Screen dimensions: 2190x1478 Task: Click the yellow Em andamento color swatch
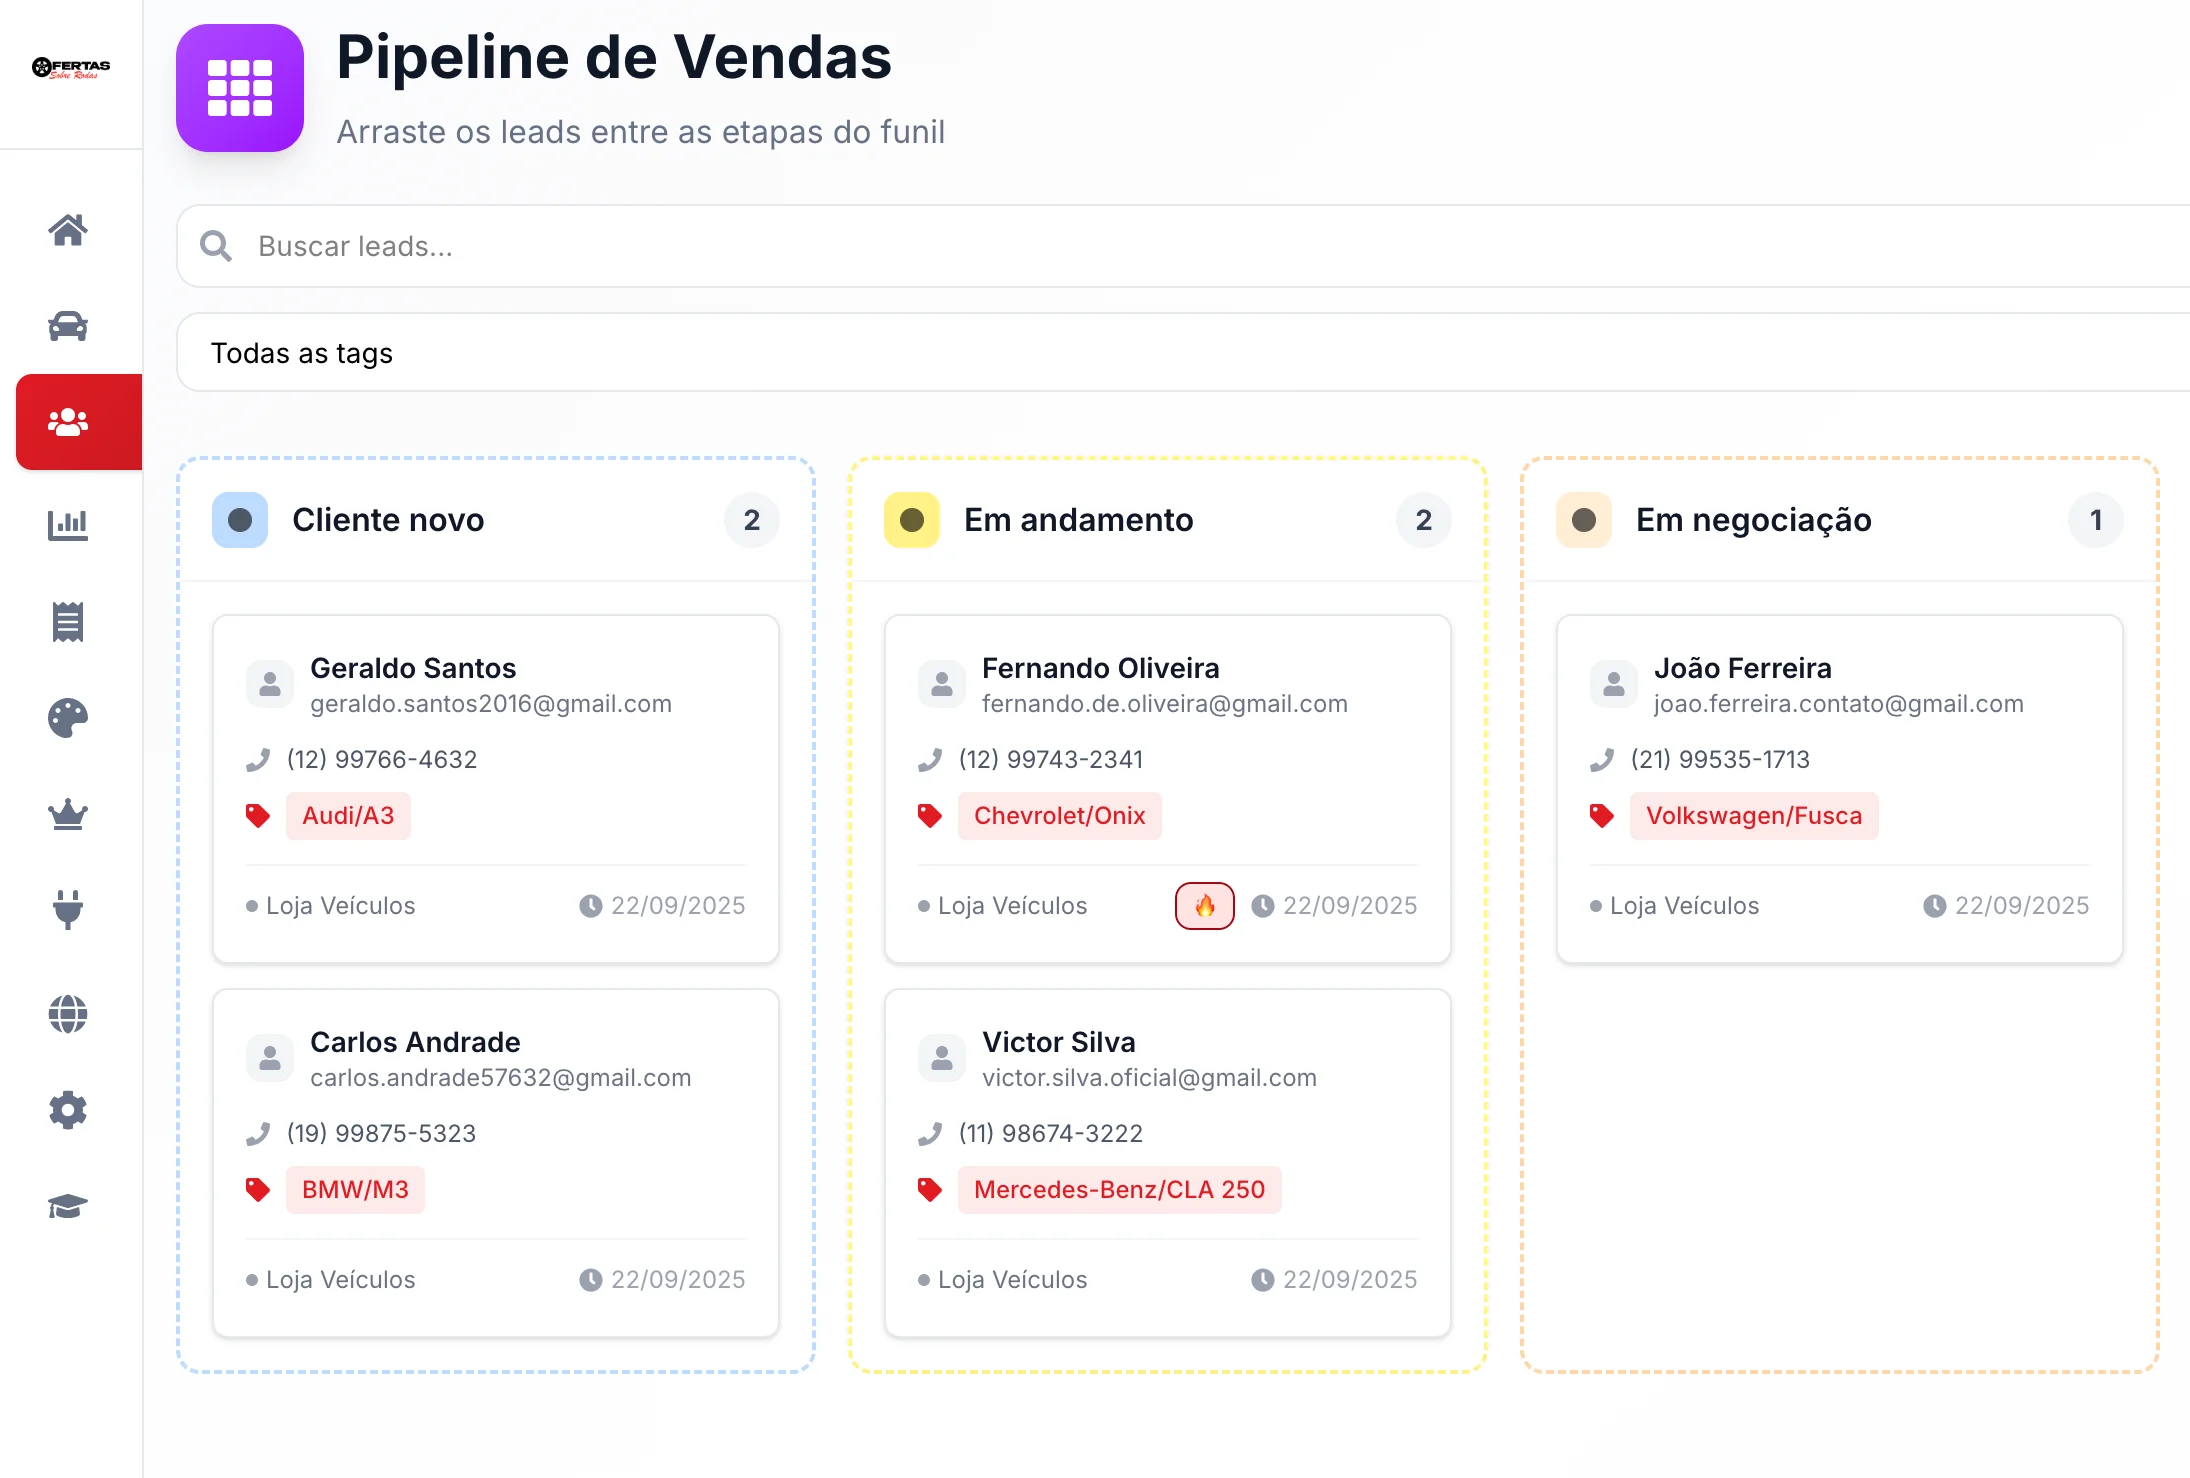(x=912, y=520)
